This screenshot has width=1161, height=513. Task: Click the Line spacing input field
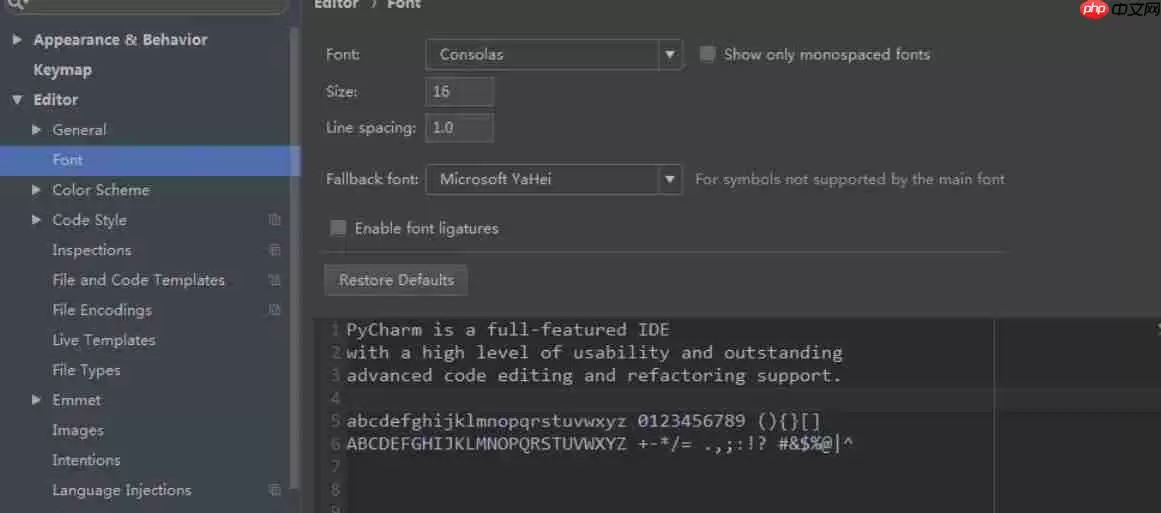[459, 128]
